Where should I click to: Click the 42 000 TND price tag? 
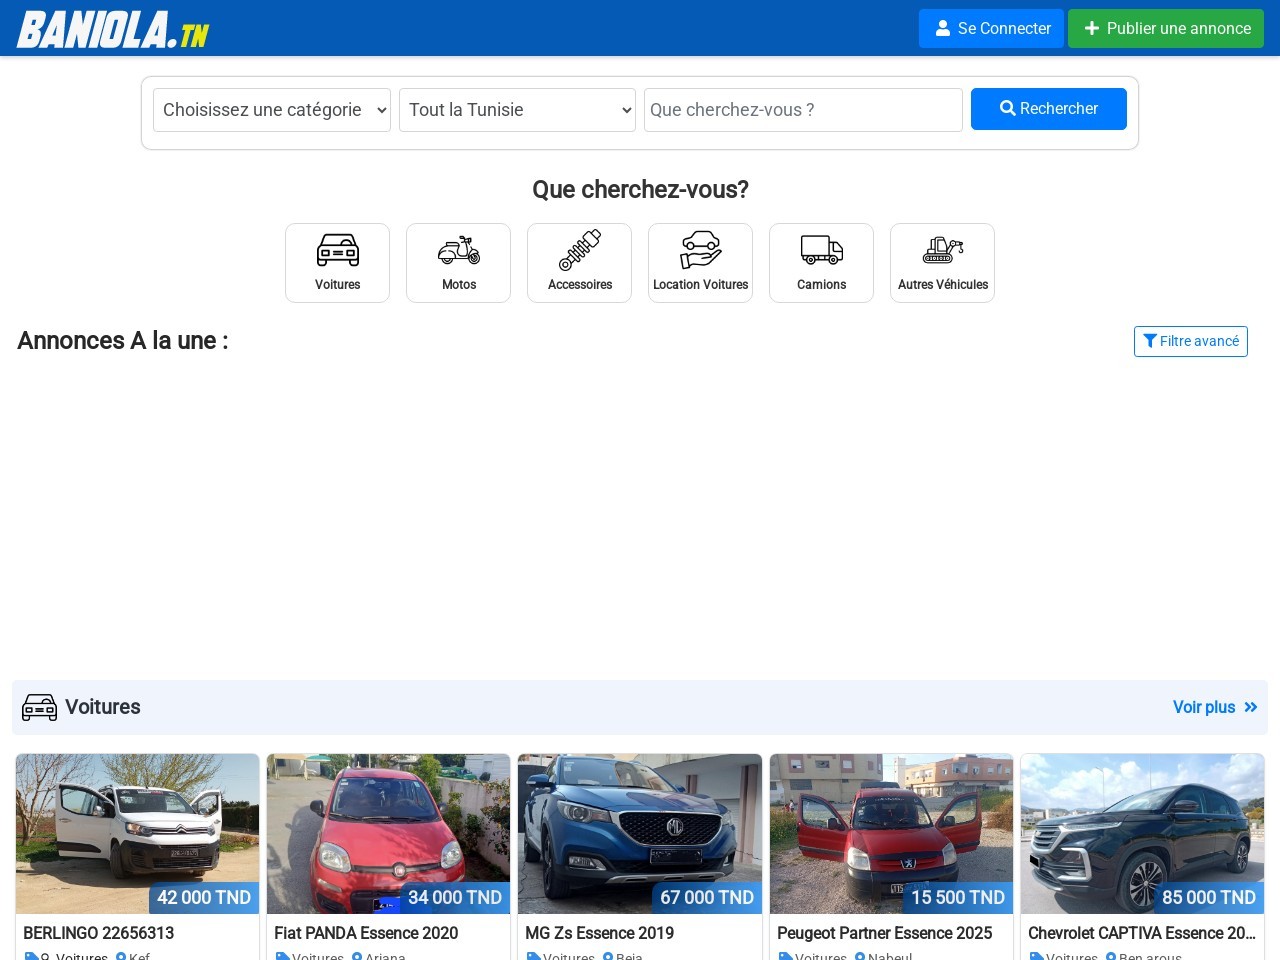pos(204,898)
